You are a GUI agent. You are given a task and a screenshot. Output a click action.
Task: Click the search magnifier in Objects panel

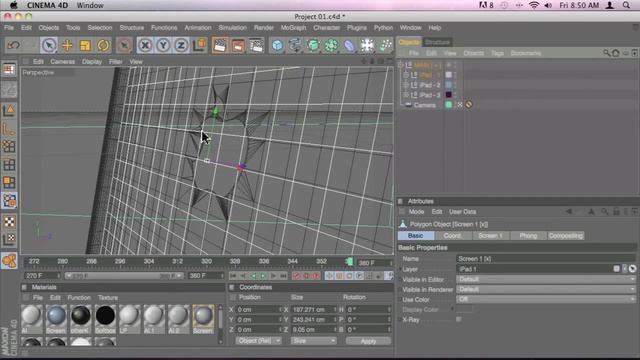[606, 53]
